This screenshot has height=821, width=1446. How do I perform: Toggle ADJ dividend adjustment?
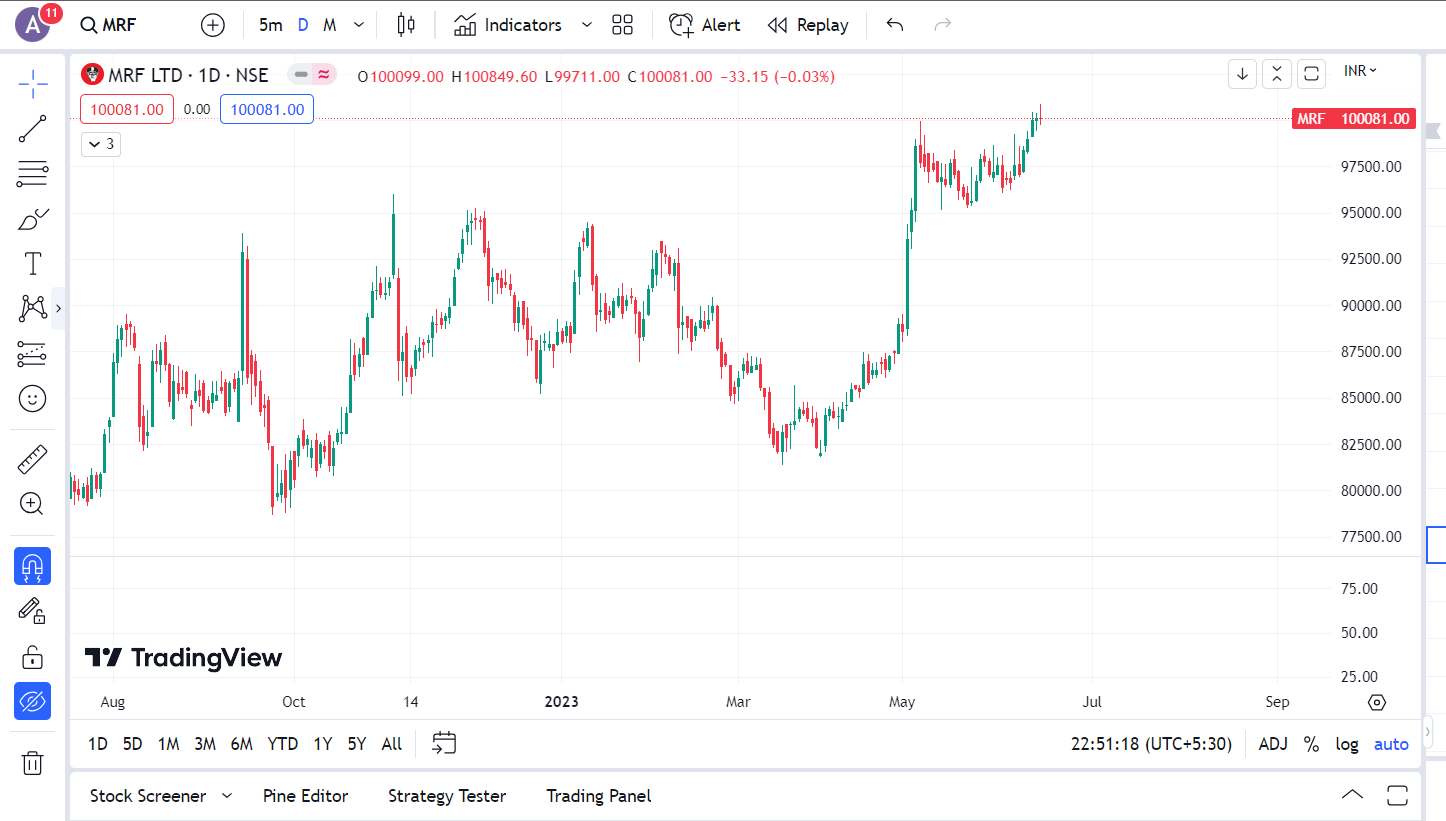(1273, 744)
